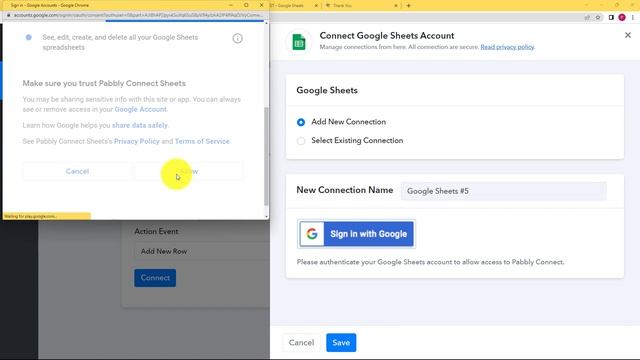This screenshot has height=360, width=640.
Task: Click the lock icon in popup address bar
Action: (x=8, y=15)
